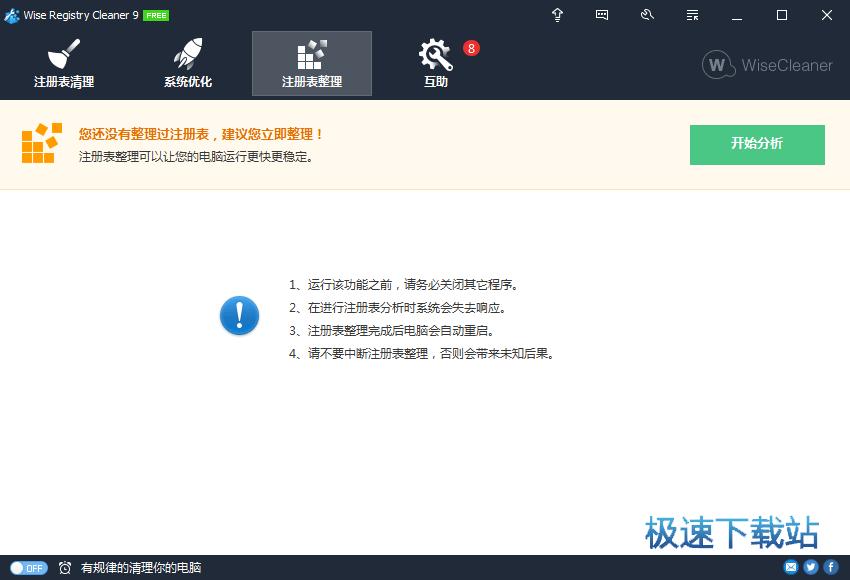Viewport: 850px width, 580px height.
Task: Expand the menu list icon in title bar
Action: pyautogui.click(x=692, y=15)
